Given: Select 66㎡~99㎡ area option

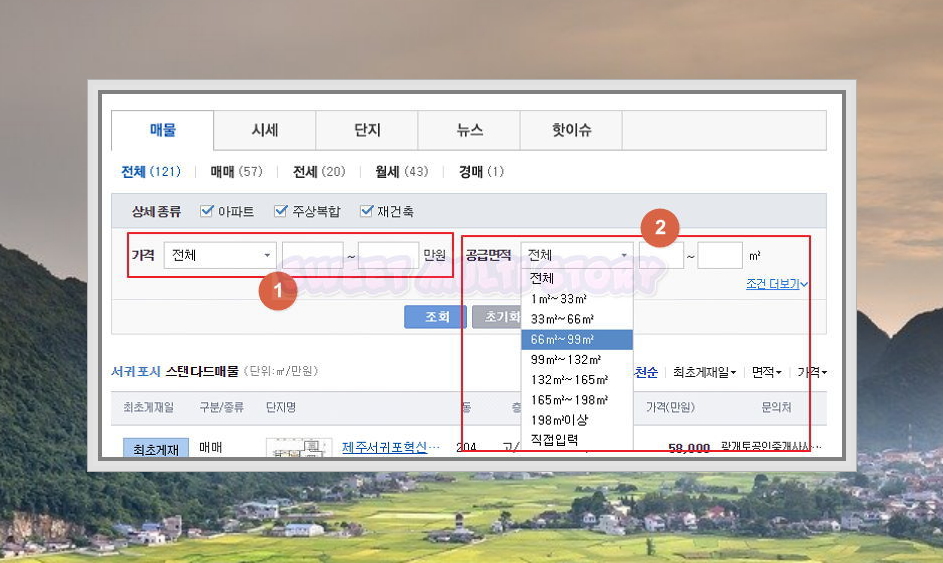Looking at the screenshot, I should click(x=577, y=340).
